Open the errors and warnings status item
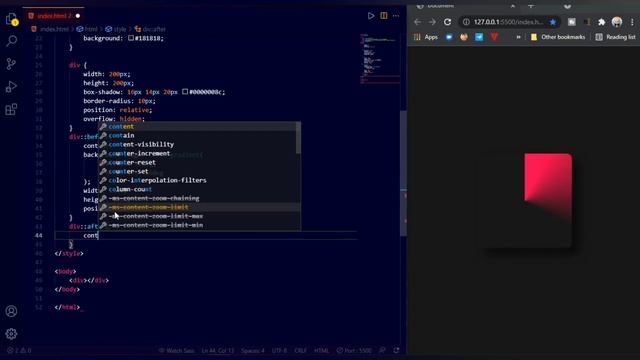Viewport: 640px width, 360px height. [19, 351]
